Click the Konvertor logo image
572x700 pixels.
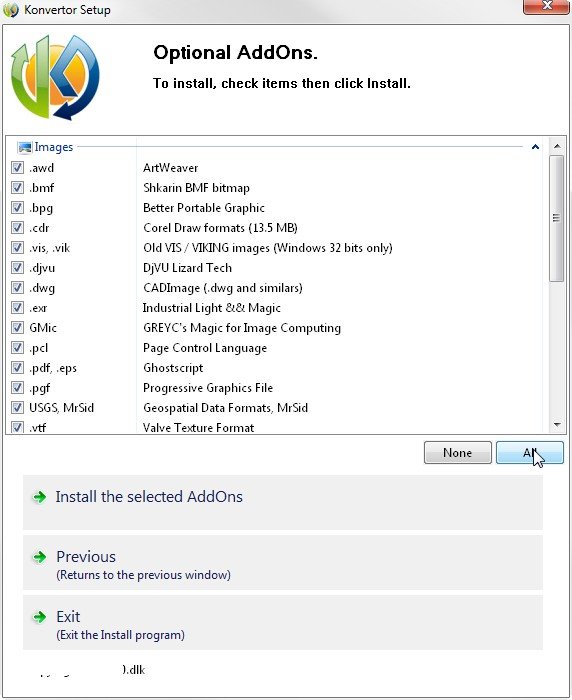55,78
